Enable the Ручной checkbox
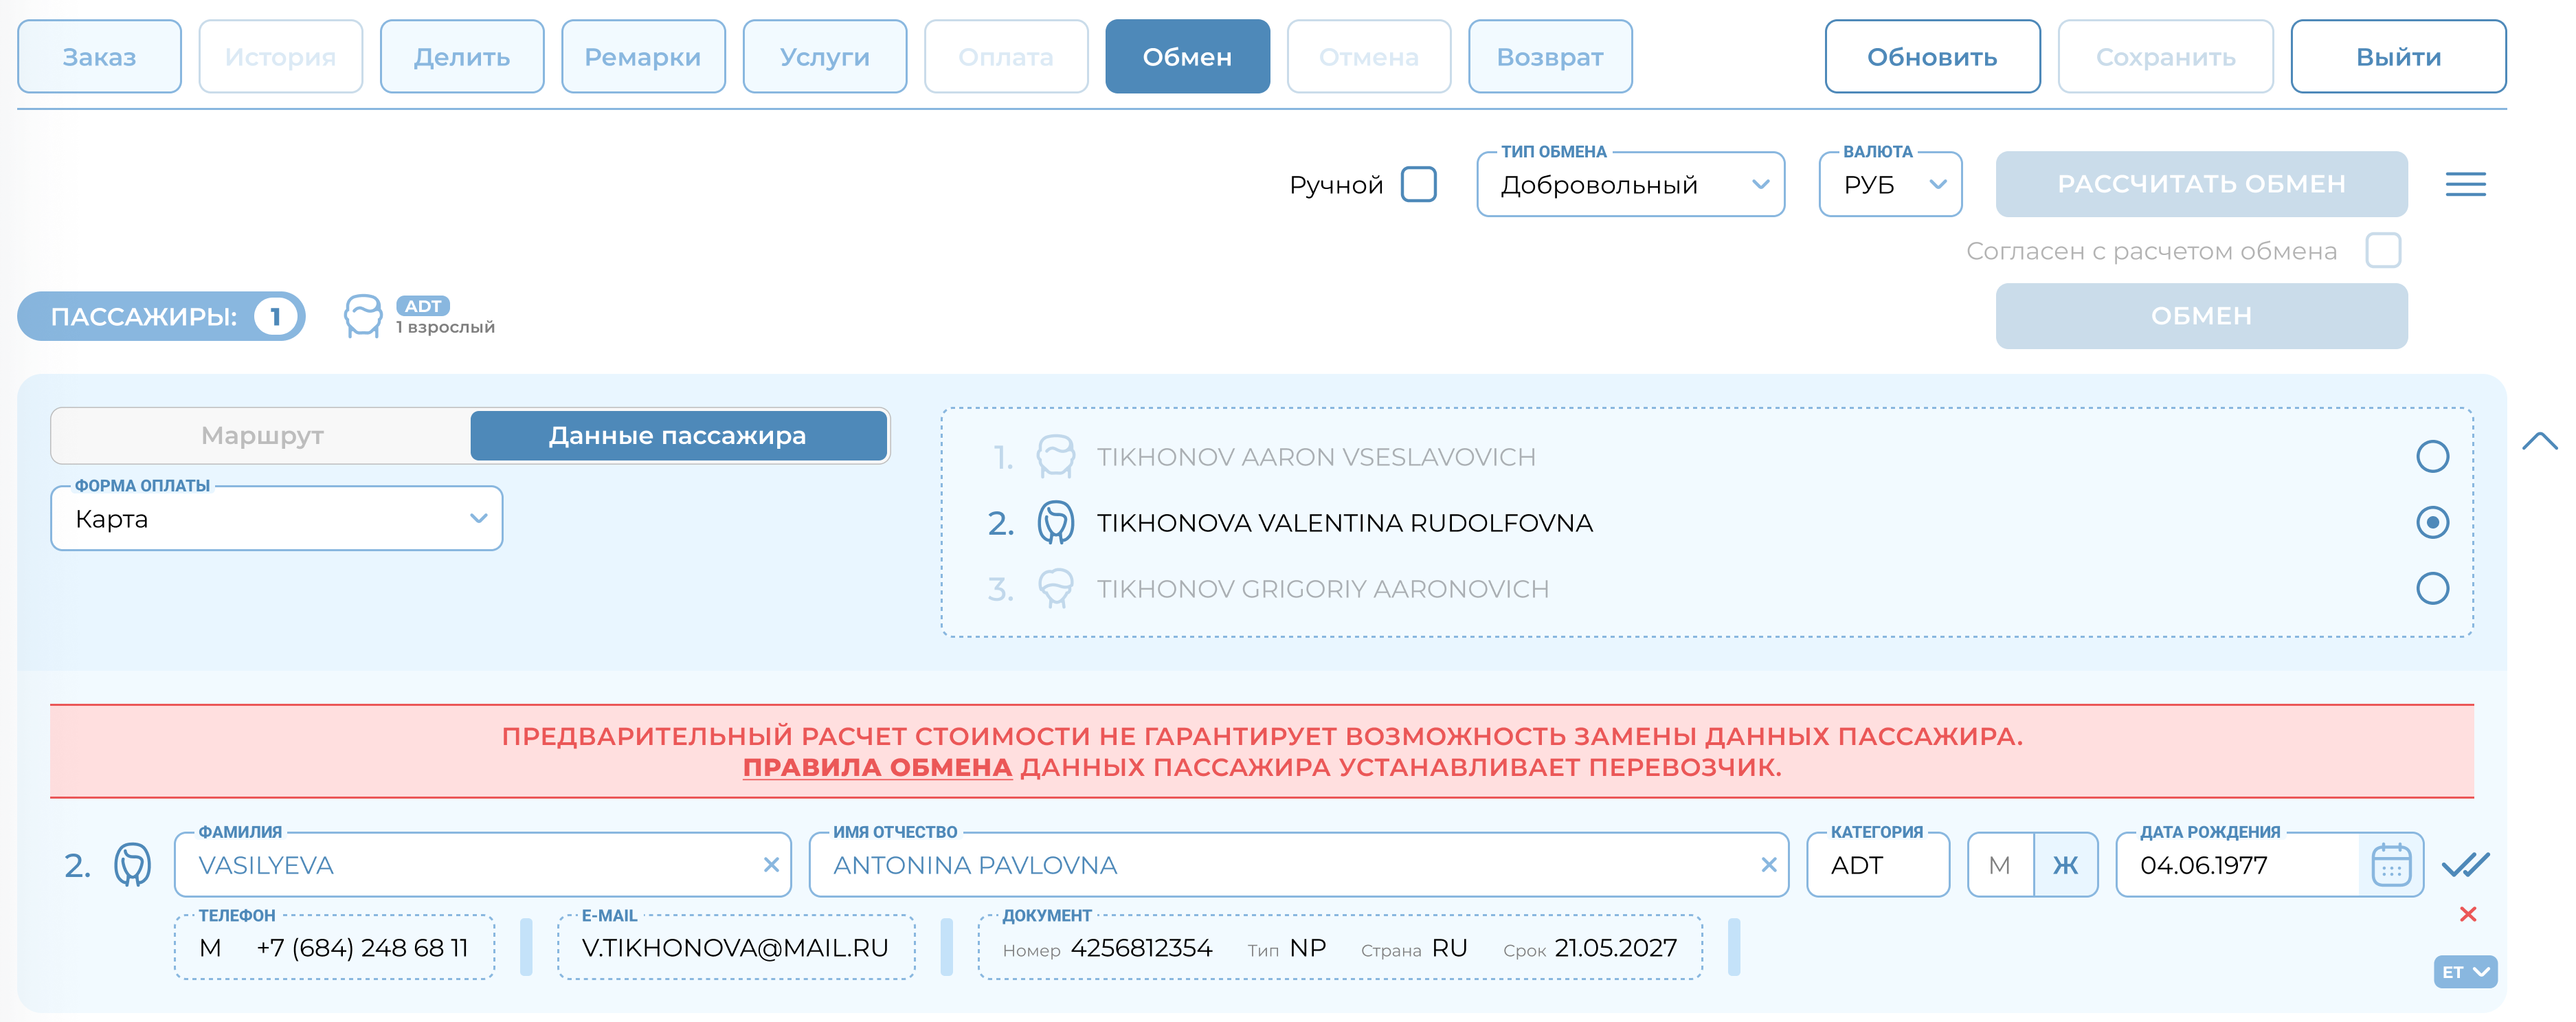The width and height of the screenshot is (2576, 1022). [x=1418, y=185]
